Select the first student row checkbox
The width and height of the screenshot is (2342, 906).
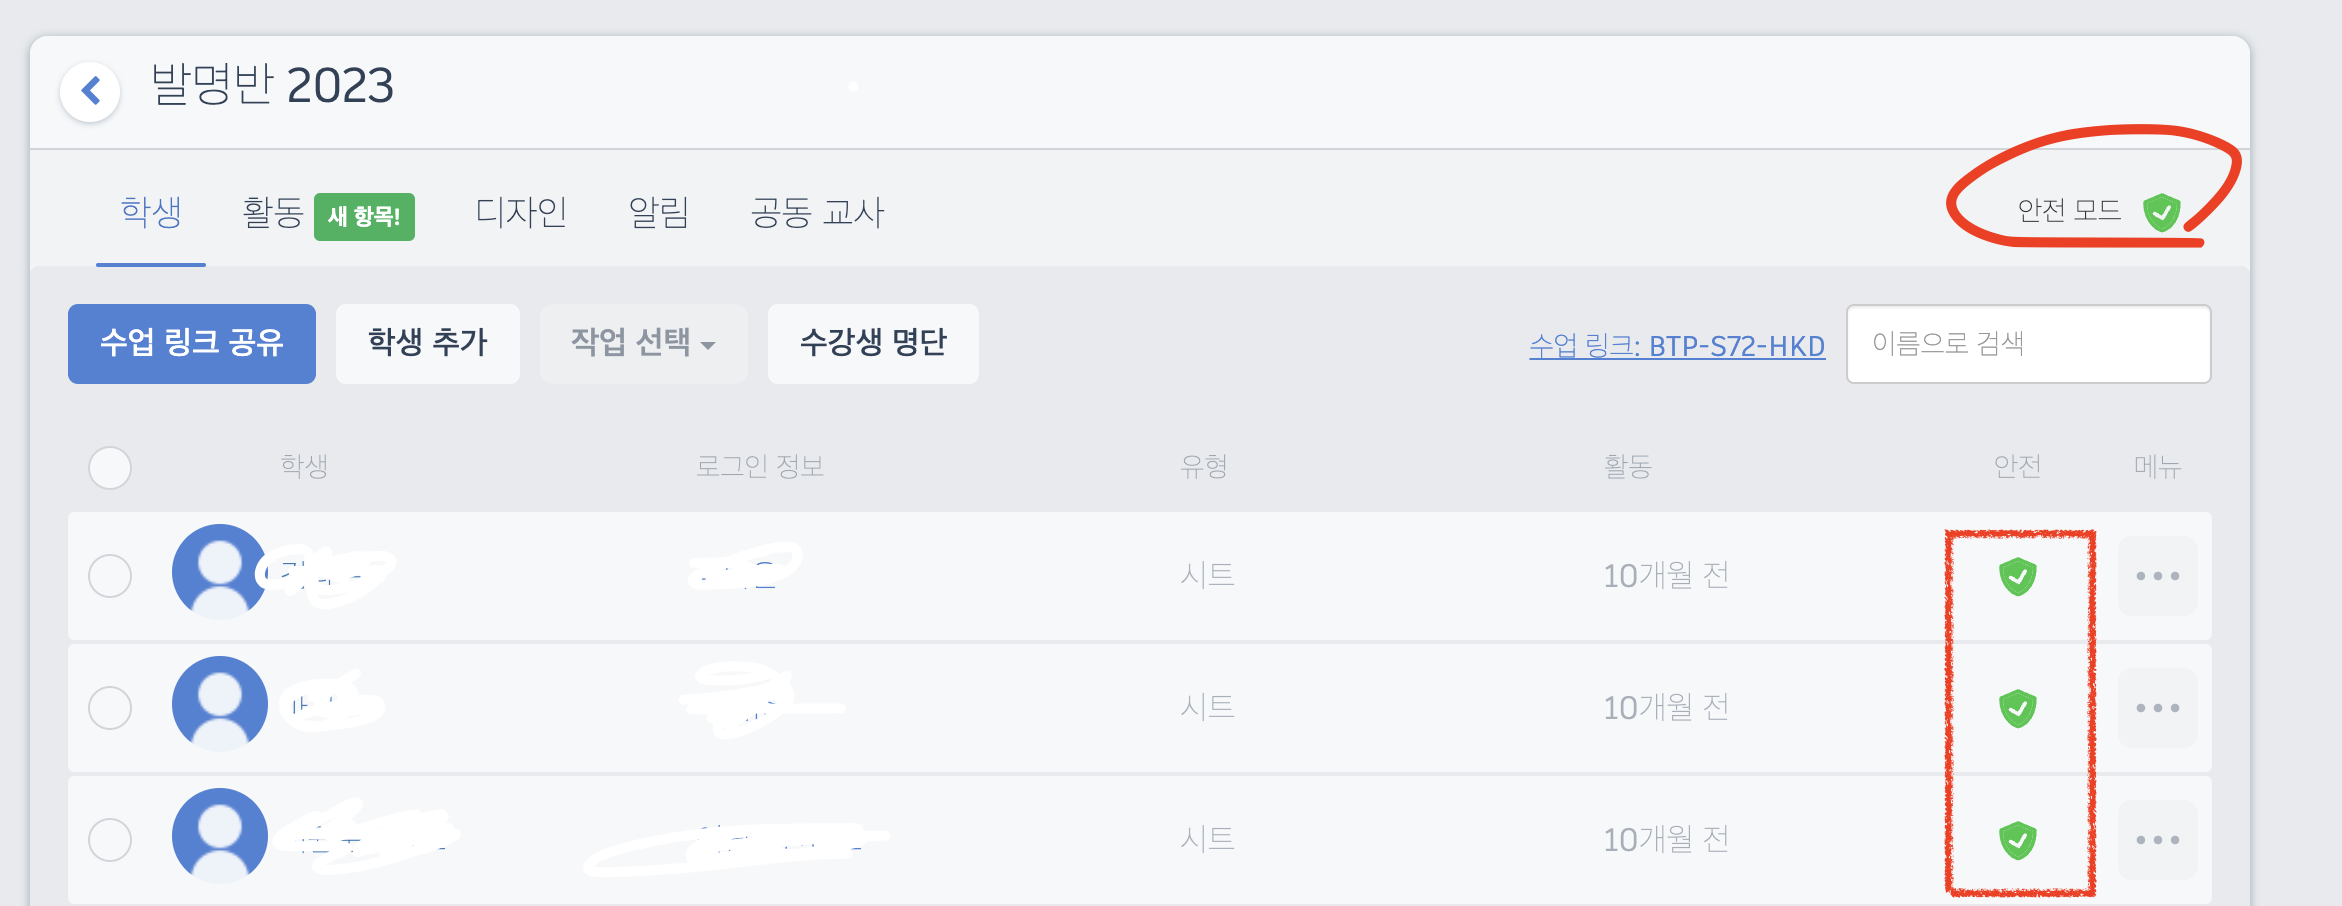110,576
